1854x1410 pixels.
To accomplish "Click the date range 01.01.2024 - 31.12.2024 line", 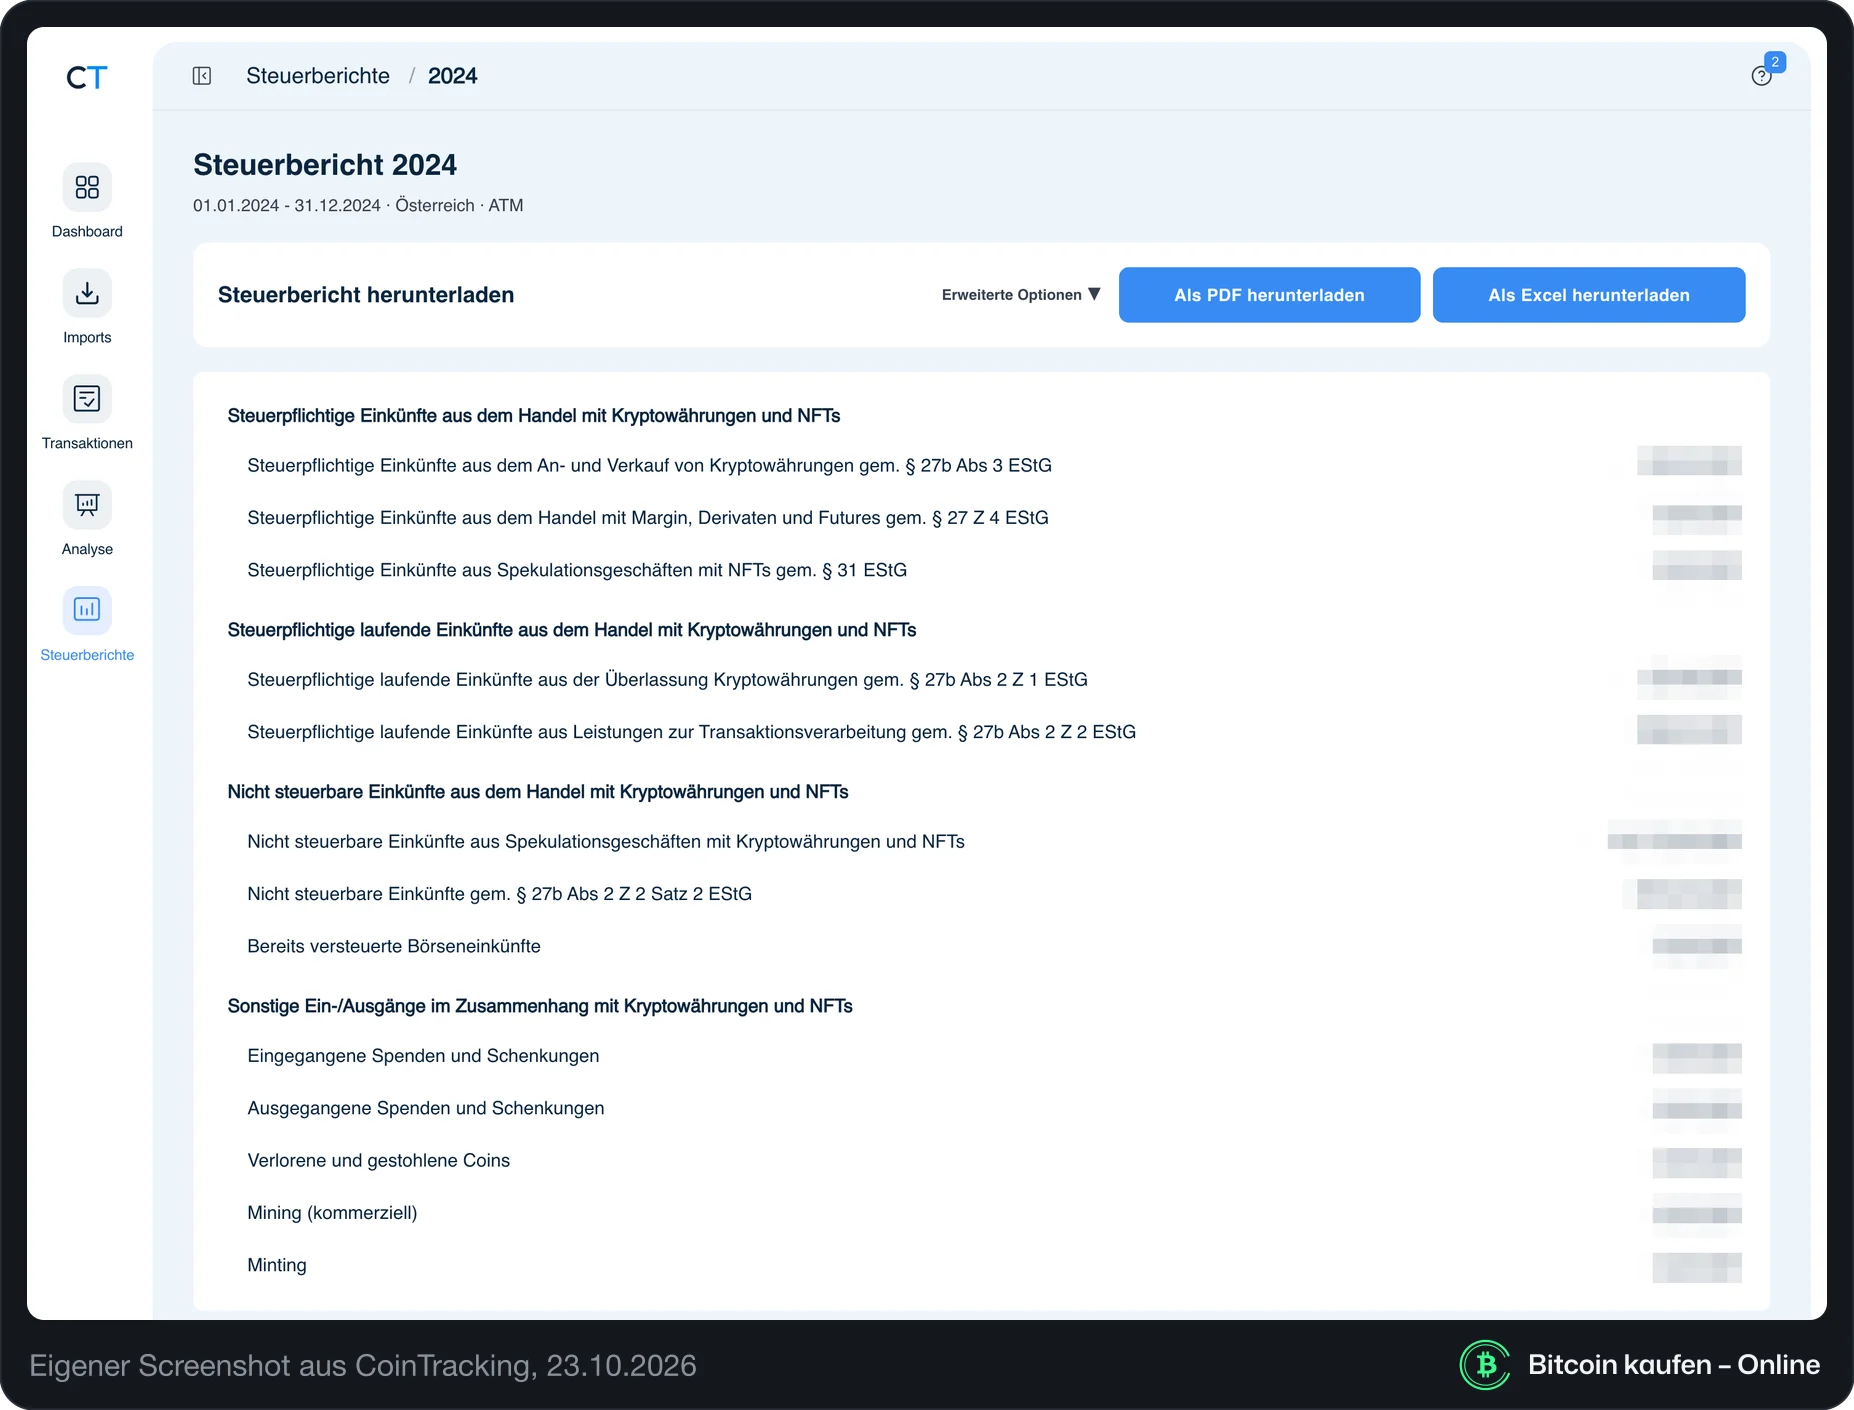I will [x=358, y=205].
